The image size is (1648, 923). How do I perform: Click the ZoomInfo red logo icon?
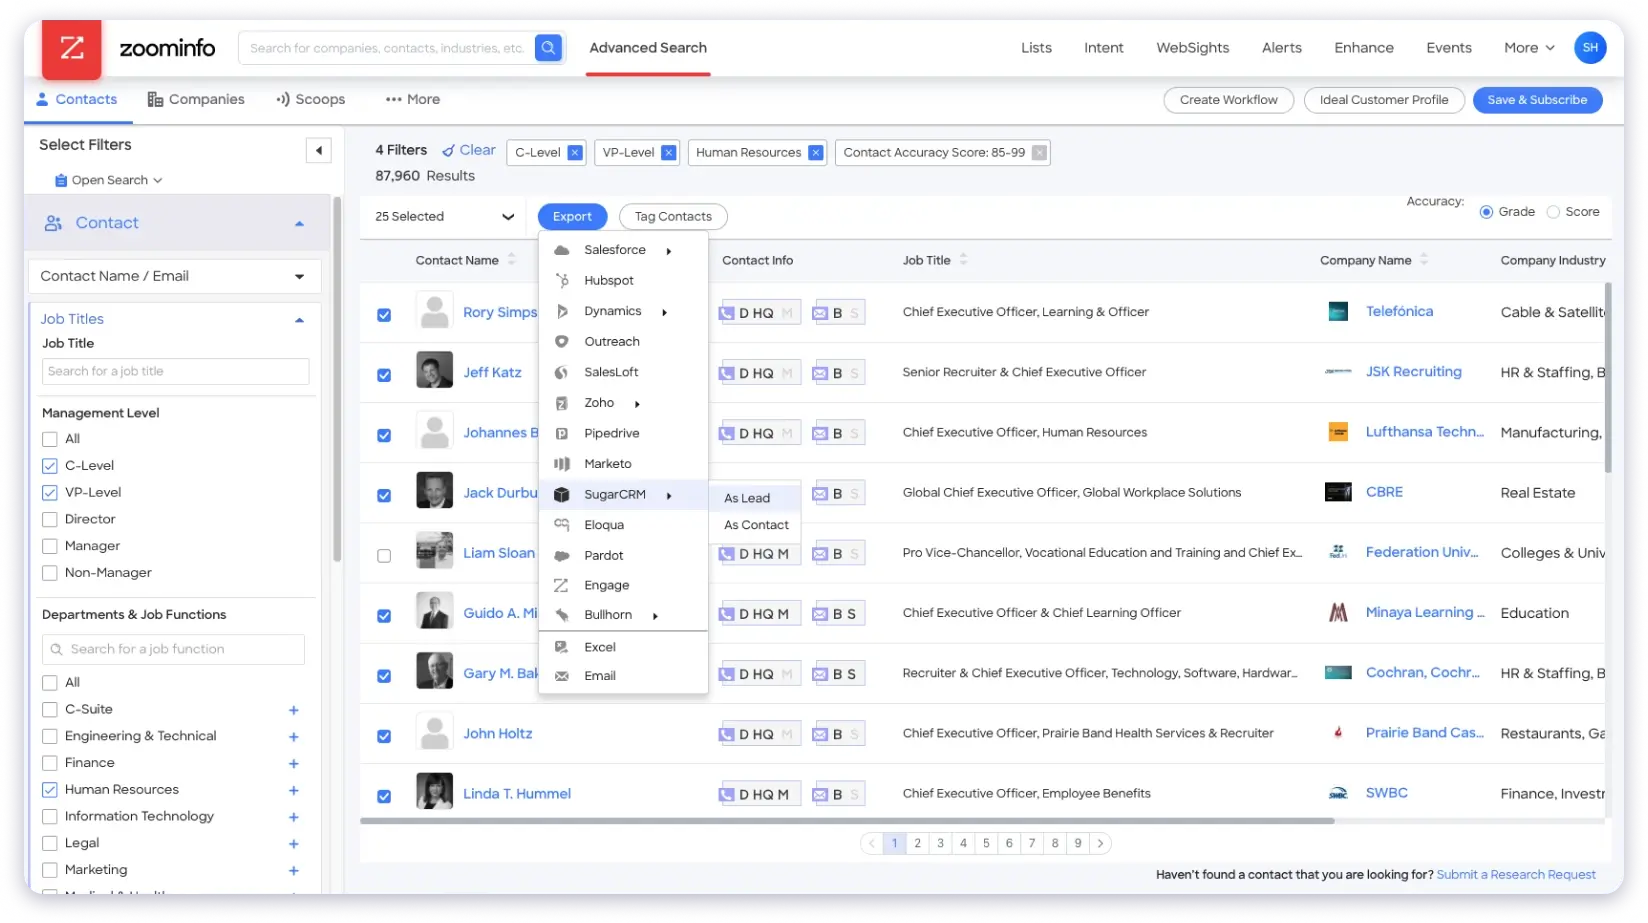(x=72, y=48)
